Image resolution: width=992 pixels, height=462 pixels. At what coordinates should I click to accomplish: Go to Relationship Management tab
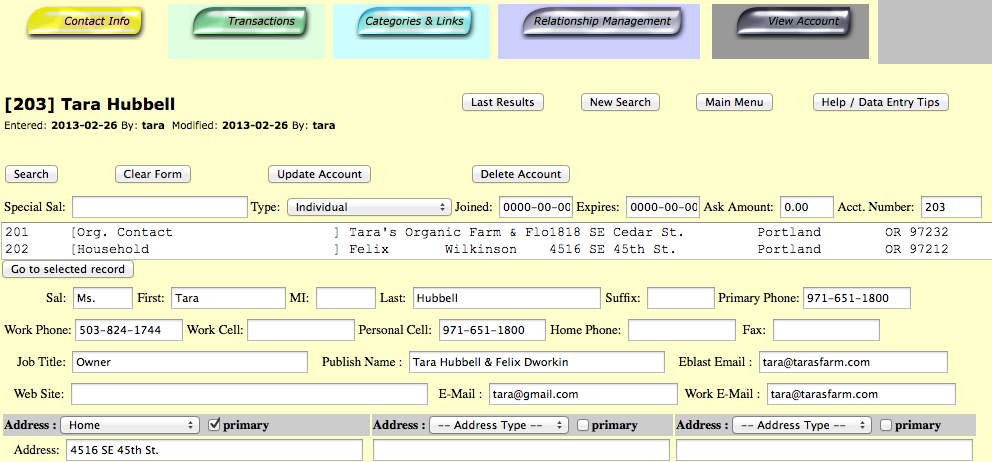pos(603,22)
